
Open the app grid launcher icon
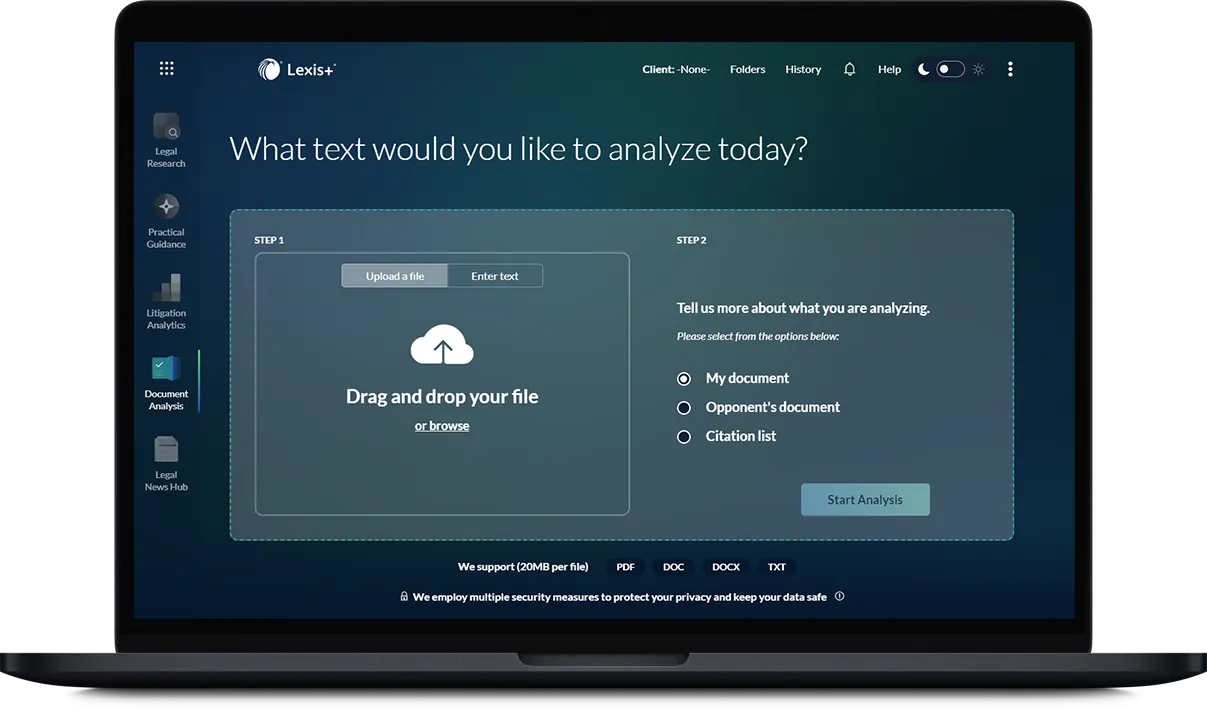pyautogui.click(x=167, y=69)
